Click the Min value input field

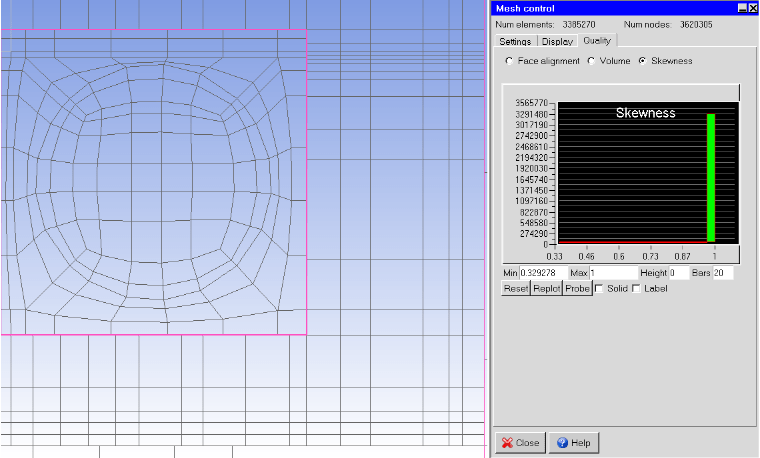point(542,273)
